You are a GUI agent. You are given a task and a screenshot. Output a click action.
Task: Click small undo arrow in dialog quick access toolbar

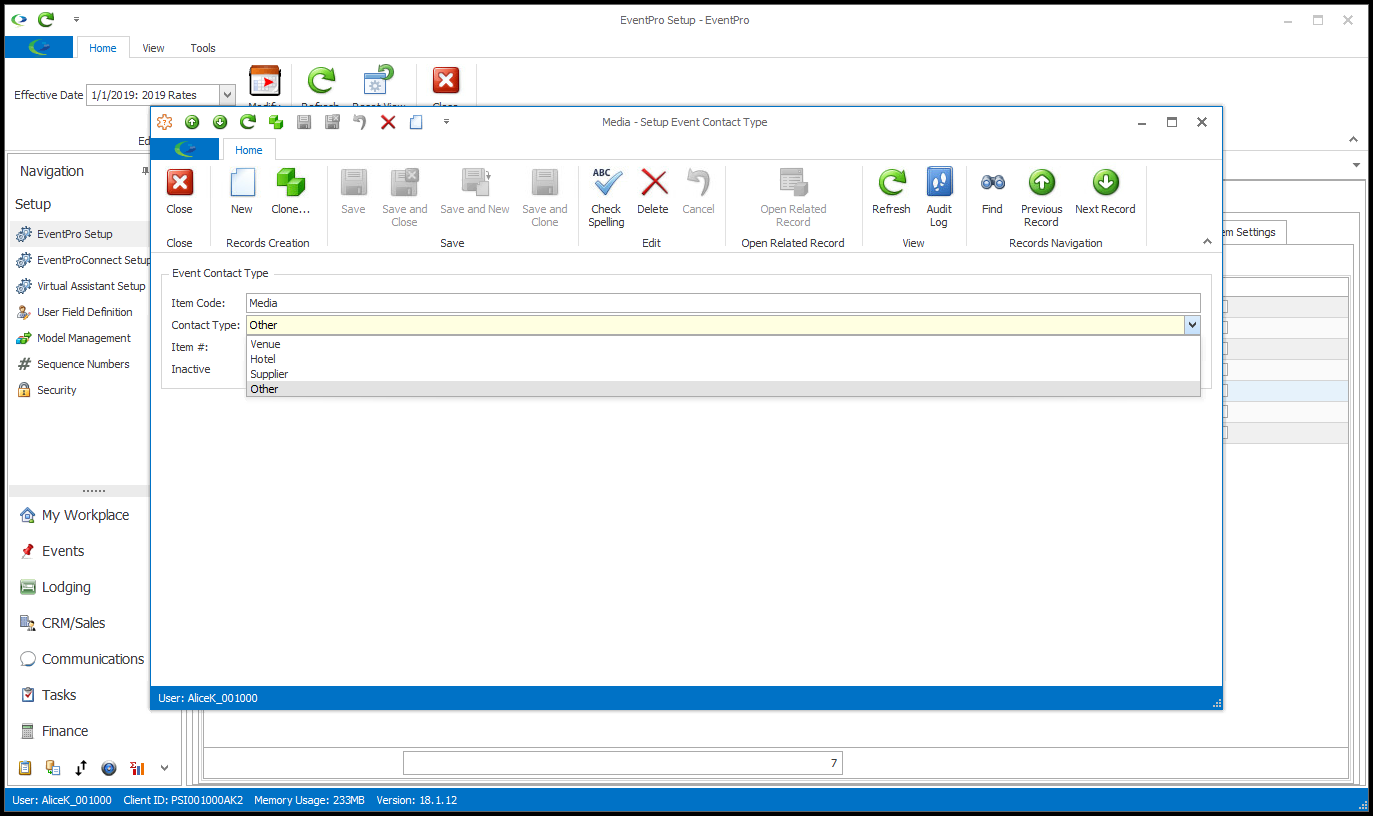[x=360, y=122]
